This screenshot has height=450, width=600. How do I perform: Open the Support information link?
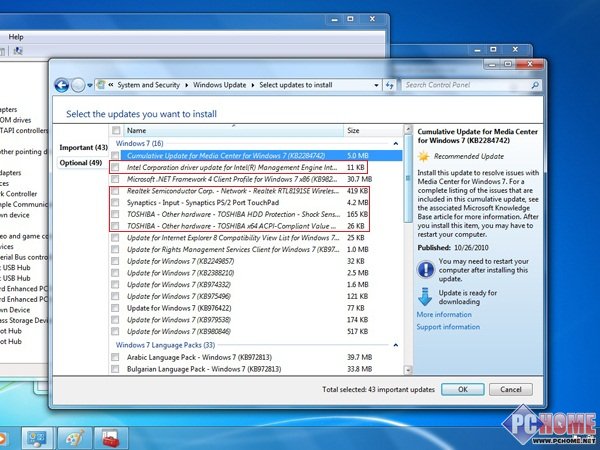[x=448, y=327]
